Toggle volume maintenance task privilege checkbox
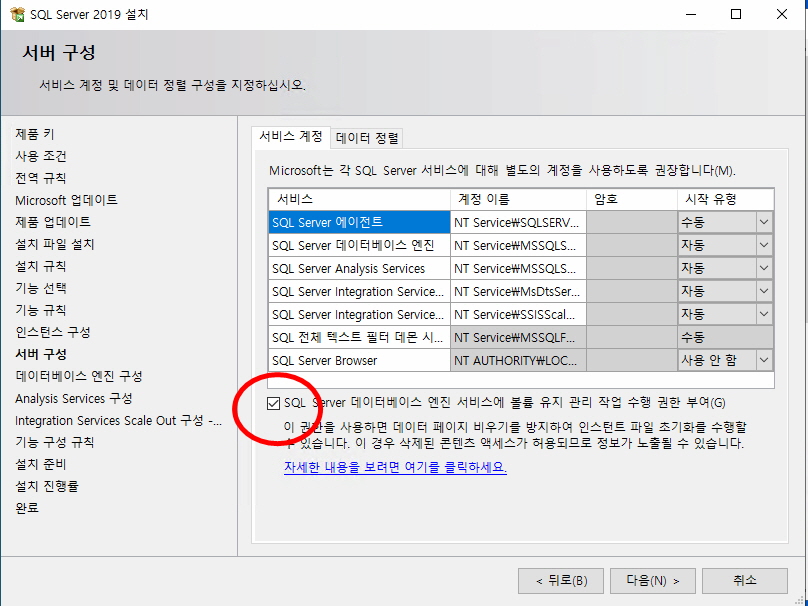Screen dimensions: 808x606 coord(273,403)
